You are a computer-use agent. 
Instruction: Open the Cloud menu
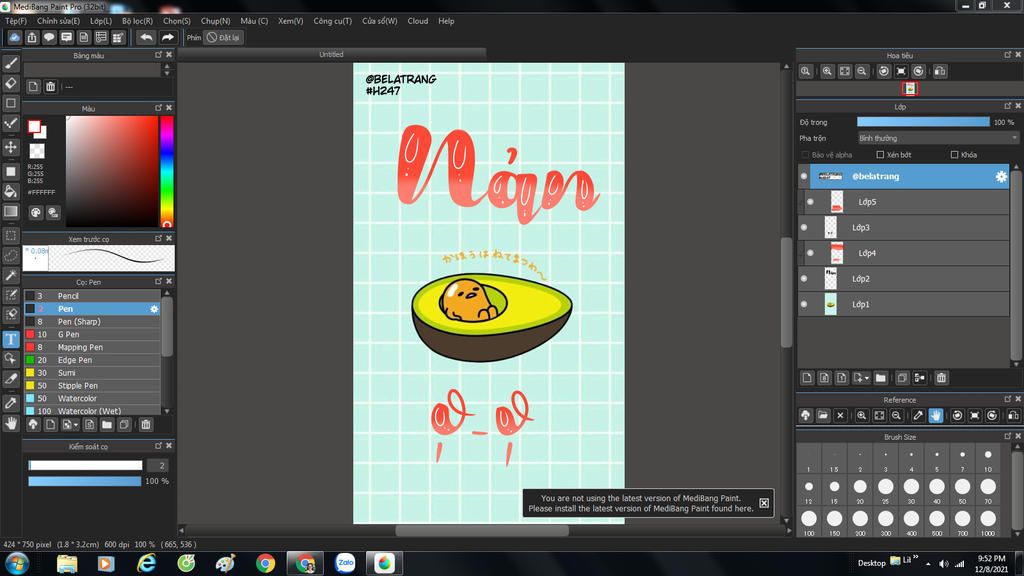pos(418,21)
